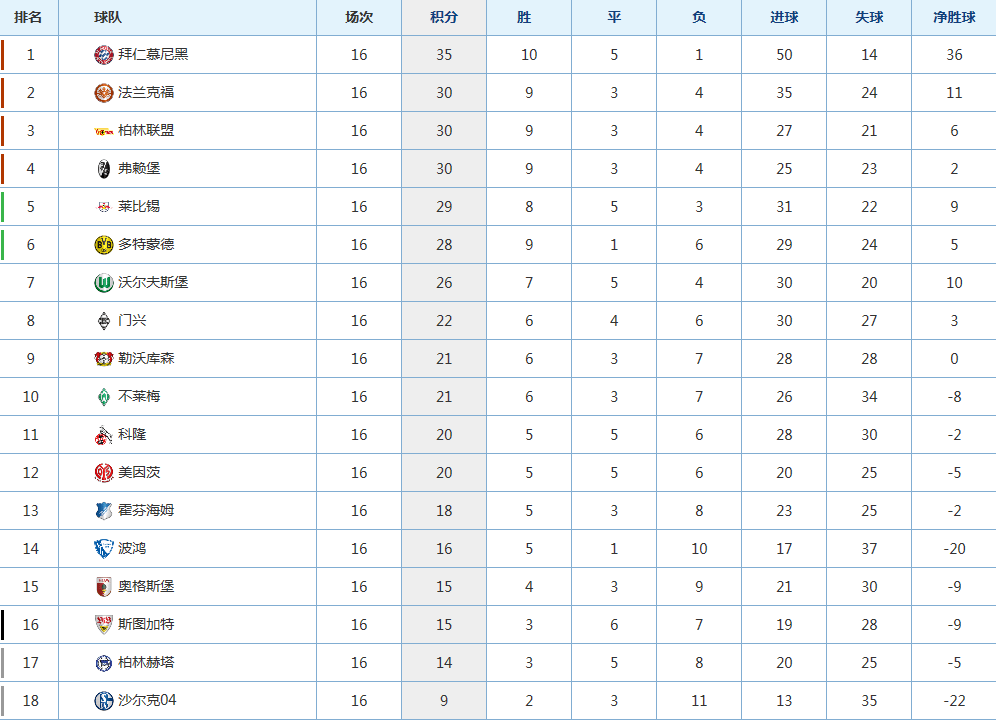Viewport: 996px width, 728px height.
Task: Click the Schalke 04 blue crest
Action: (104, 701)
